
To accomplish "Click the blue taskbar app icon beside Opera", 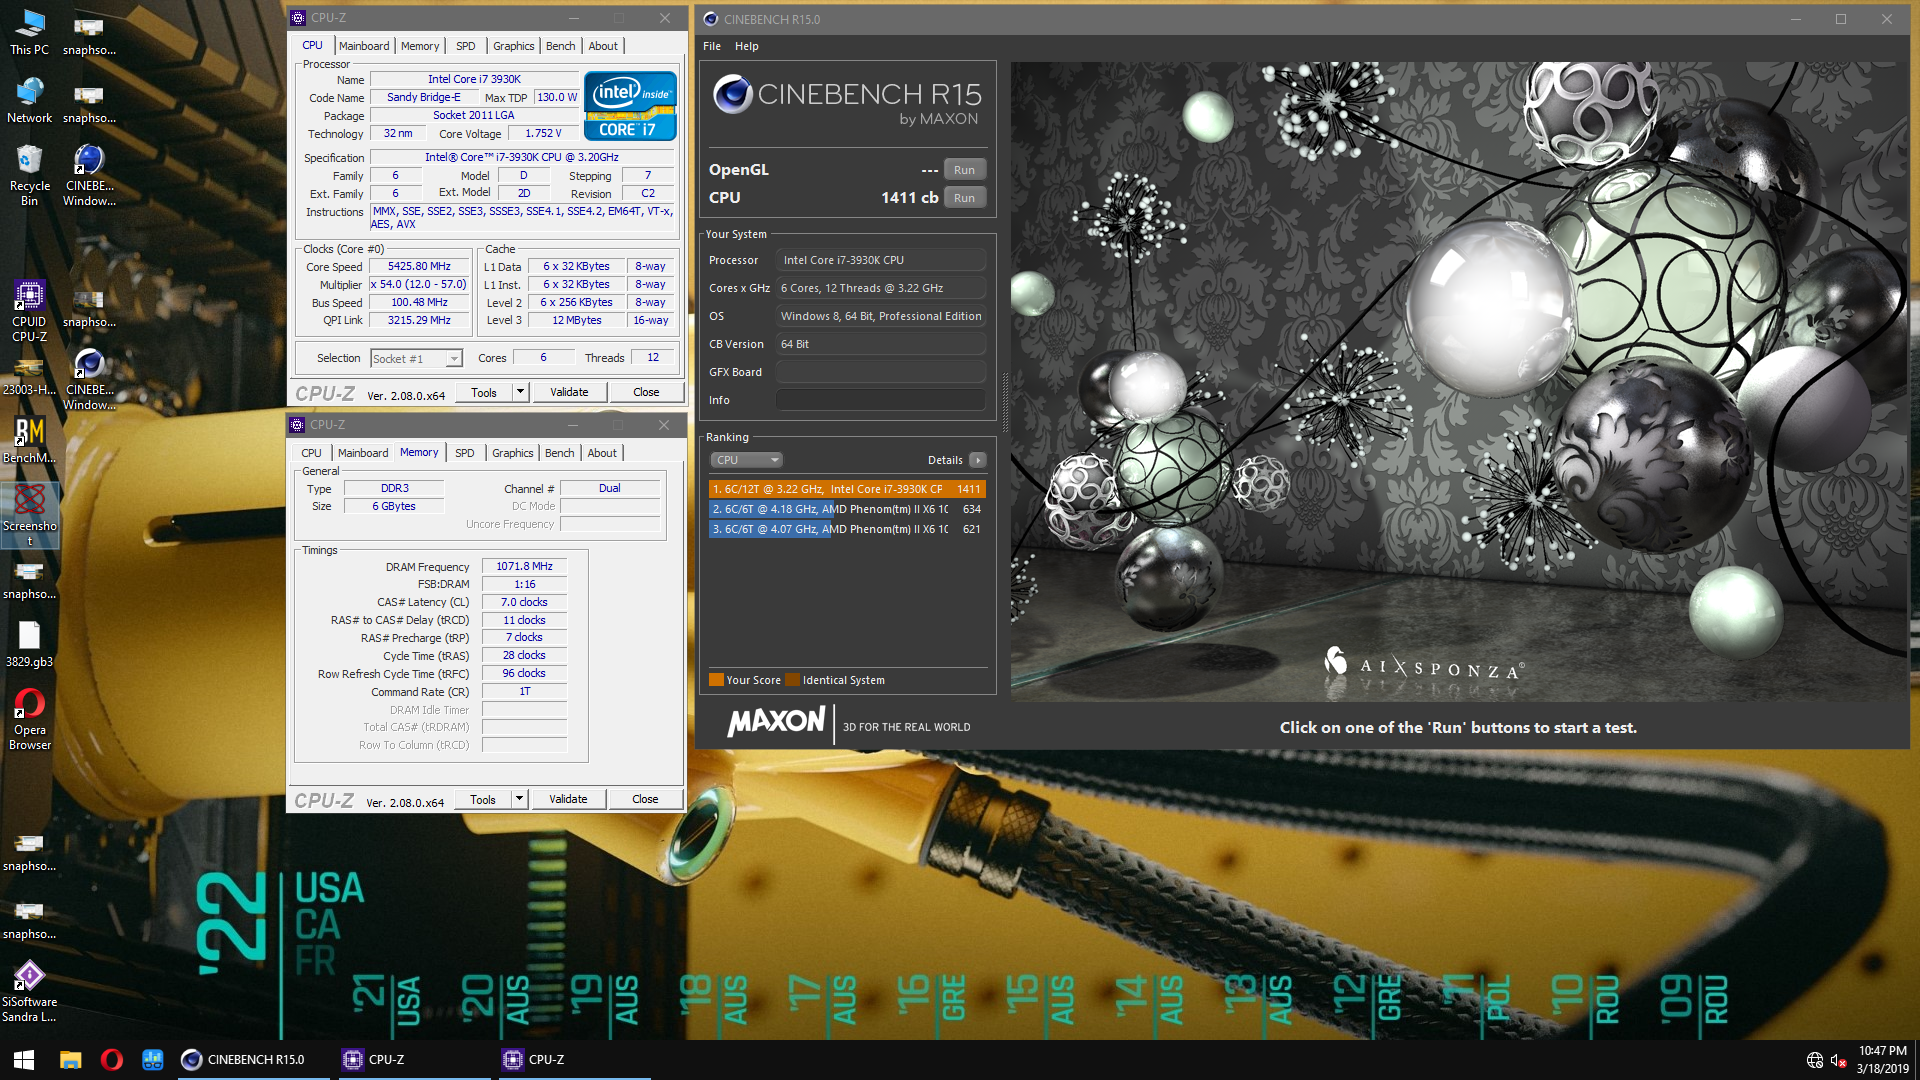I will tap(152, 1059).
